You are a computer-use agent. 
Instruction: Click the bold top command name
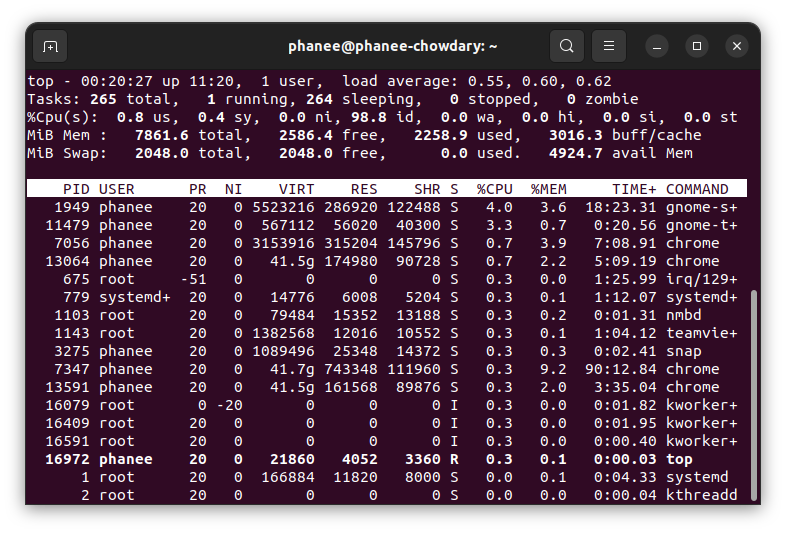[679, 459]
